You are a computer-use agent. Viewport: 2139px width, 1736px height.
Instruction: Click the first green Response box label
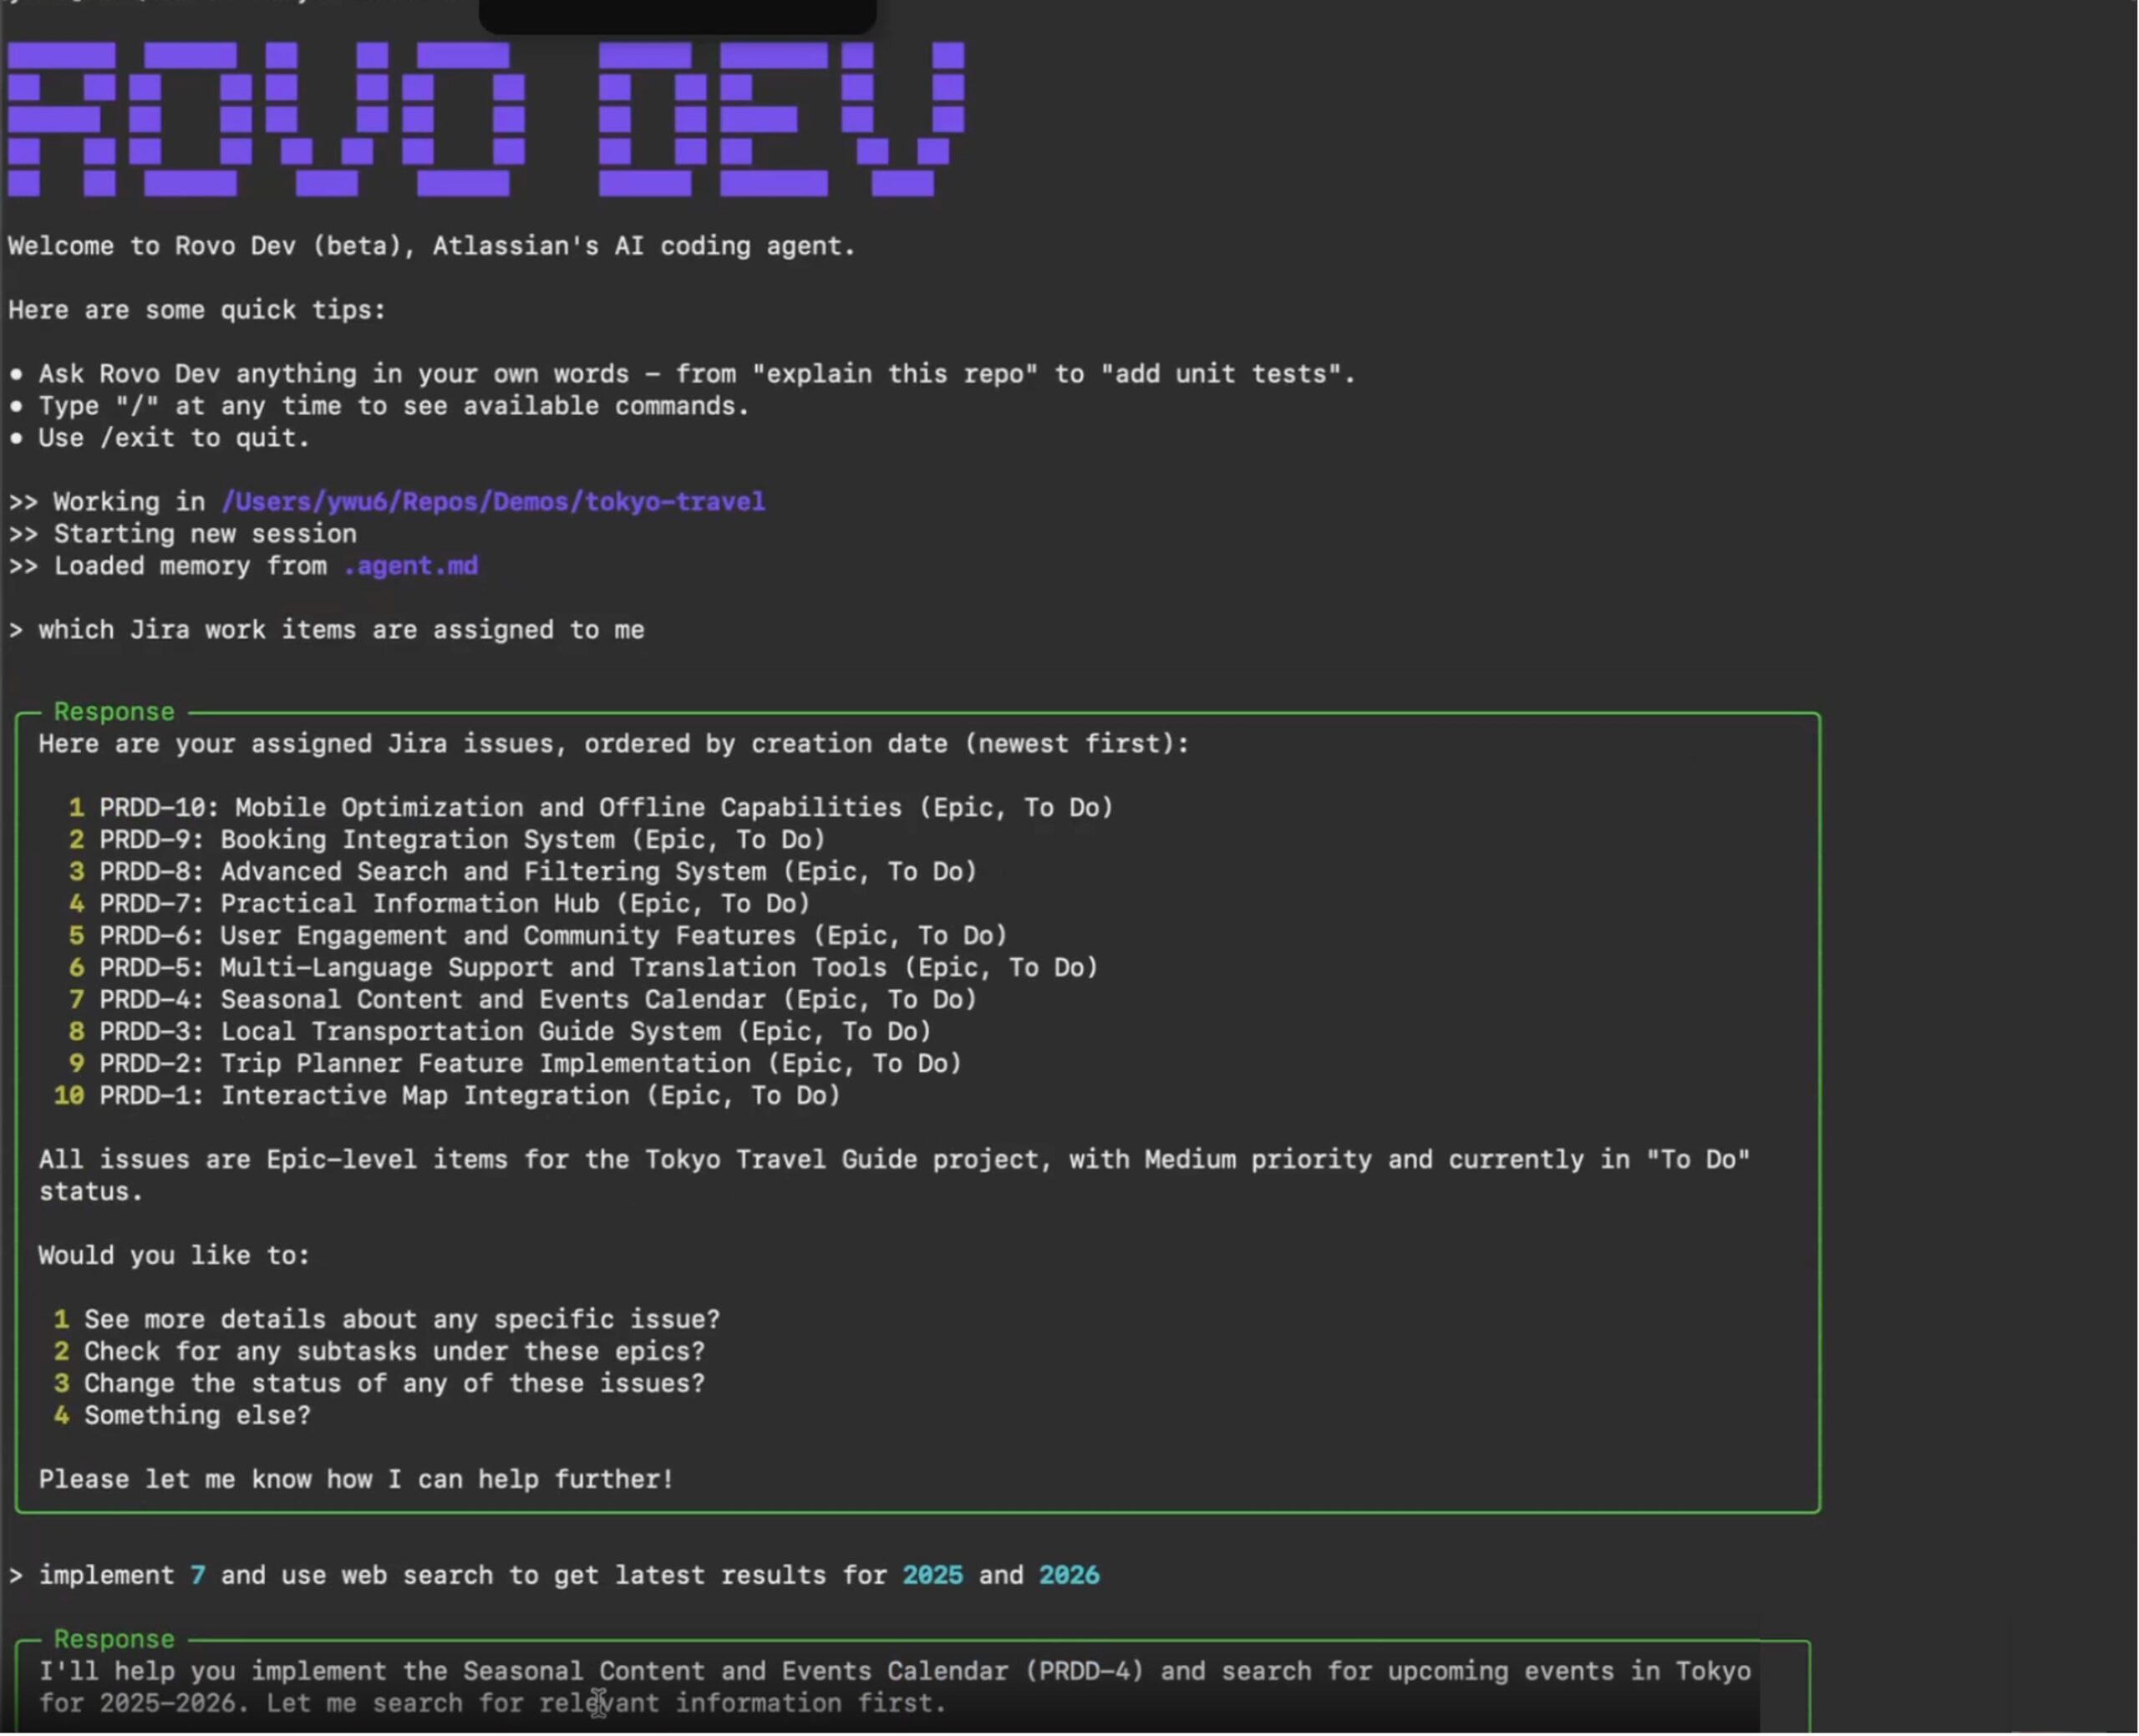point(114,712)
